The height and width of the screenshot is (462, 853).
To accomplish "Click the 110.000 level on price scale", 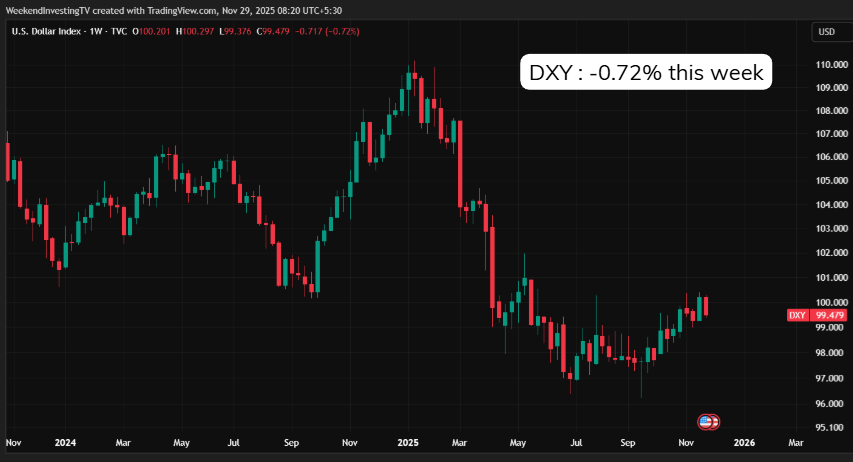I will [832, 64].
